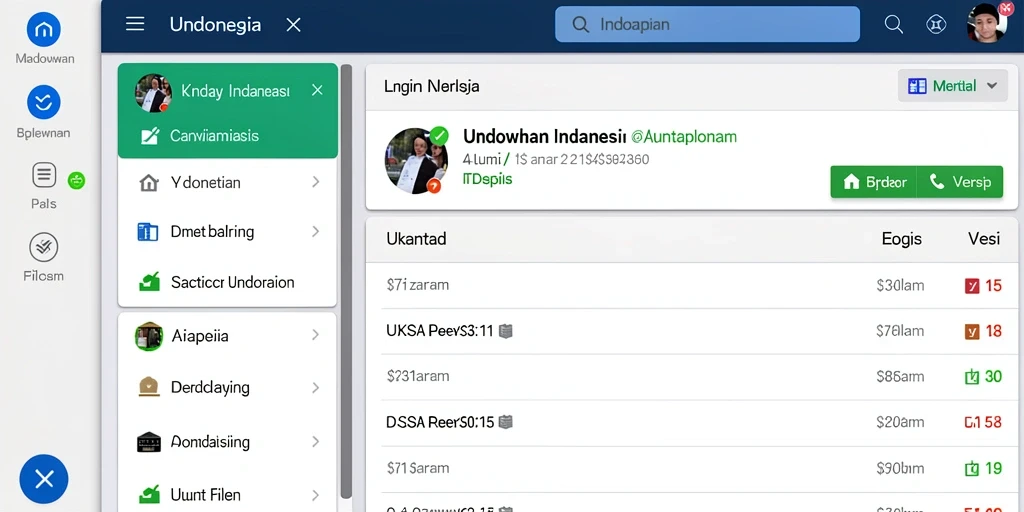
Task: Open the hamburger menu in header
Action: pos(135,25)
